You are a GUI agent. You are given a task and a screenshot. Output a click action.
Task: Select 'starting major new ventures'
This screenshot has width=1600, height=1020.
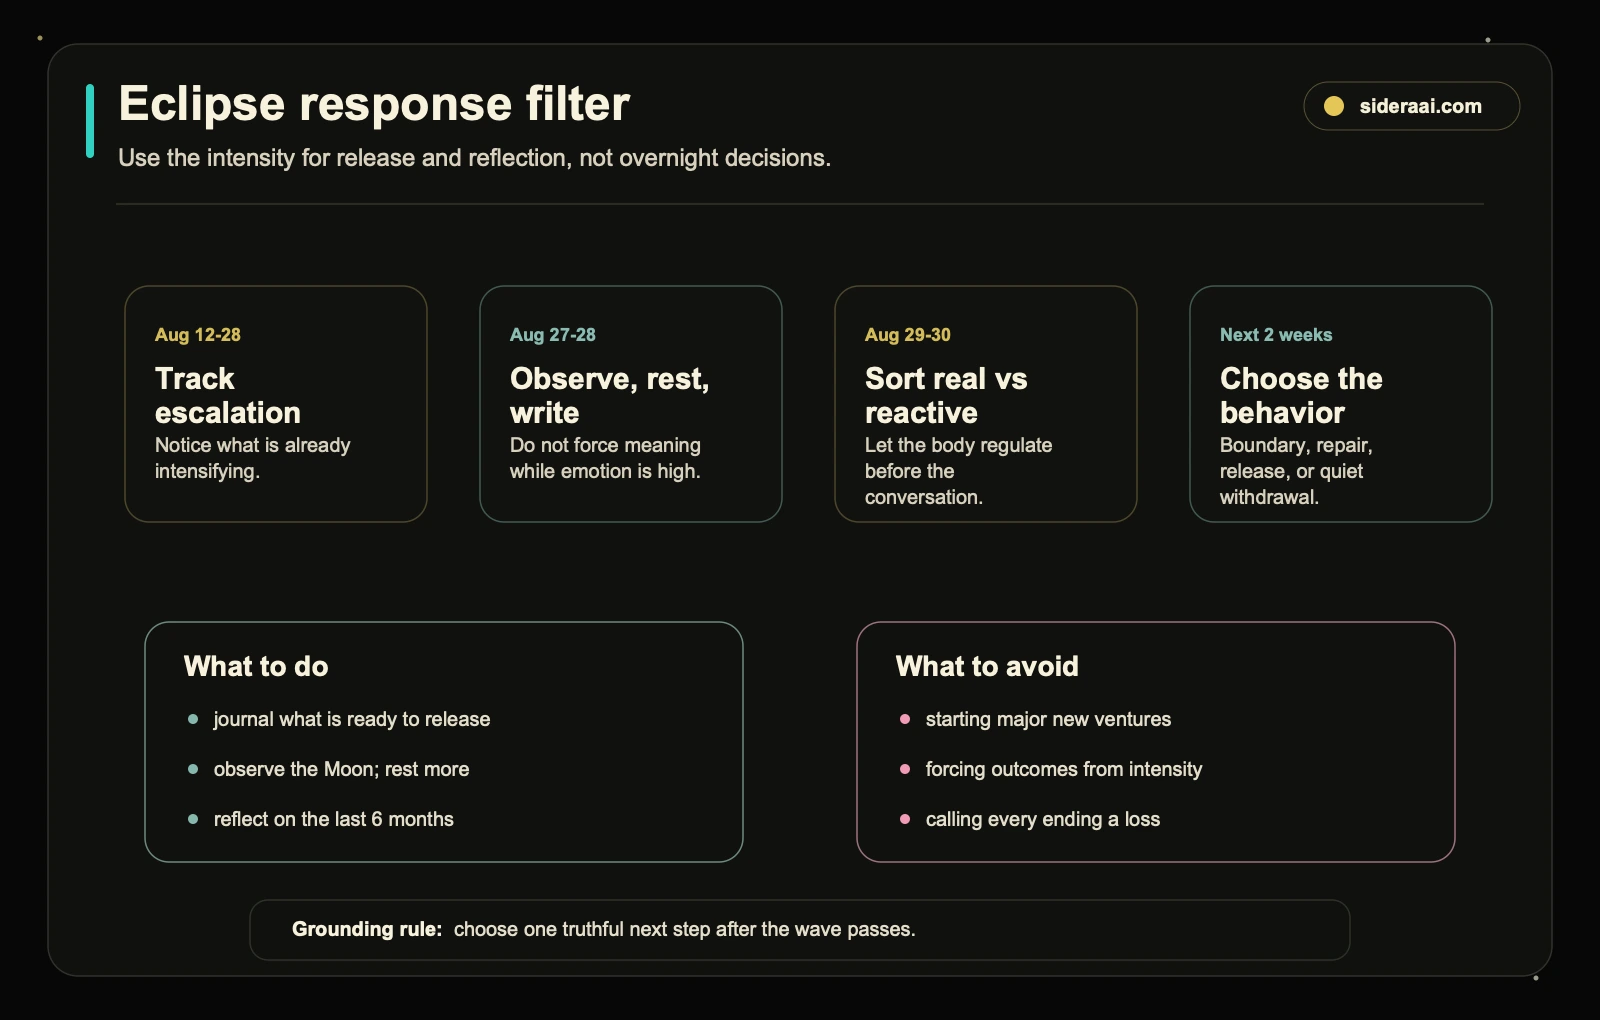1048,719
